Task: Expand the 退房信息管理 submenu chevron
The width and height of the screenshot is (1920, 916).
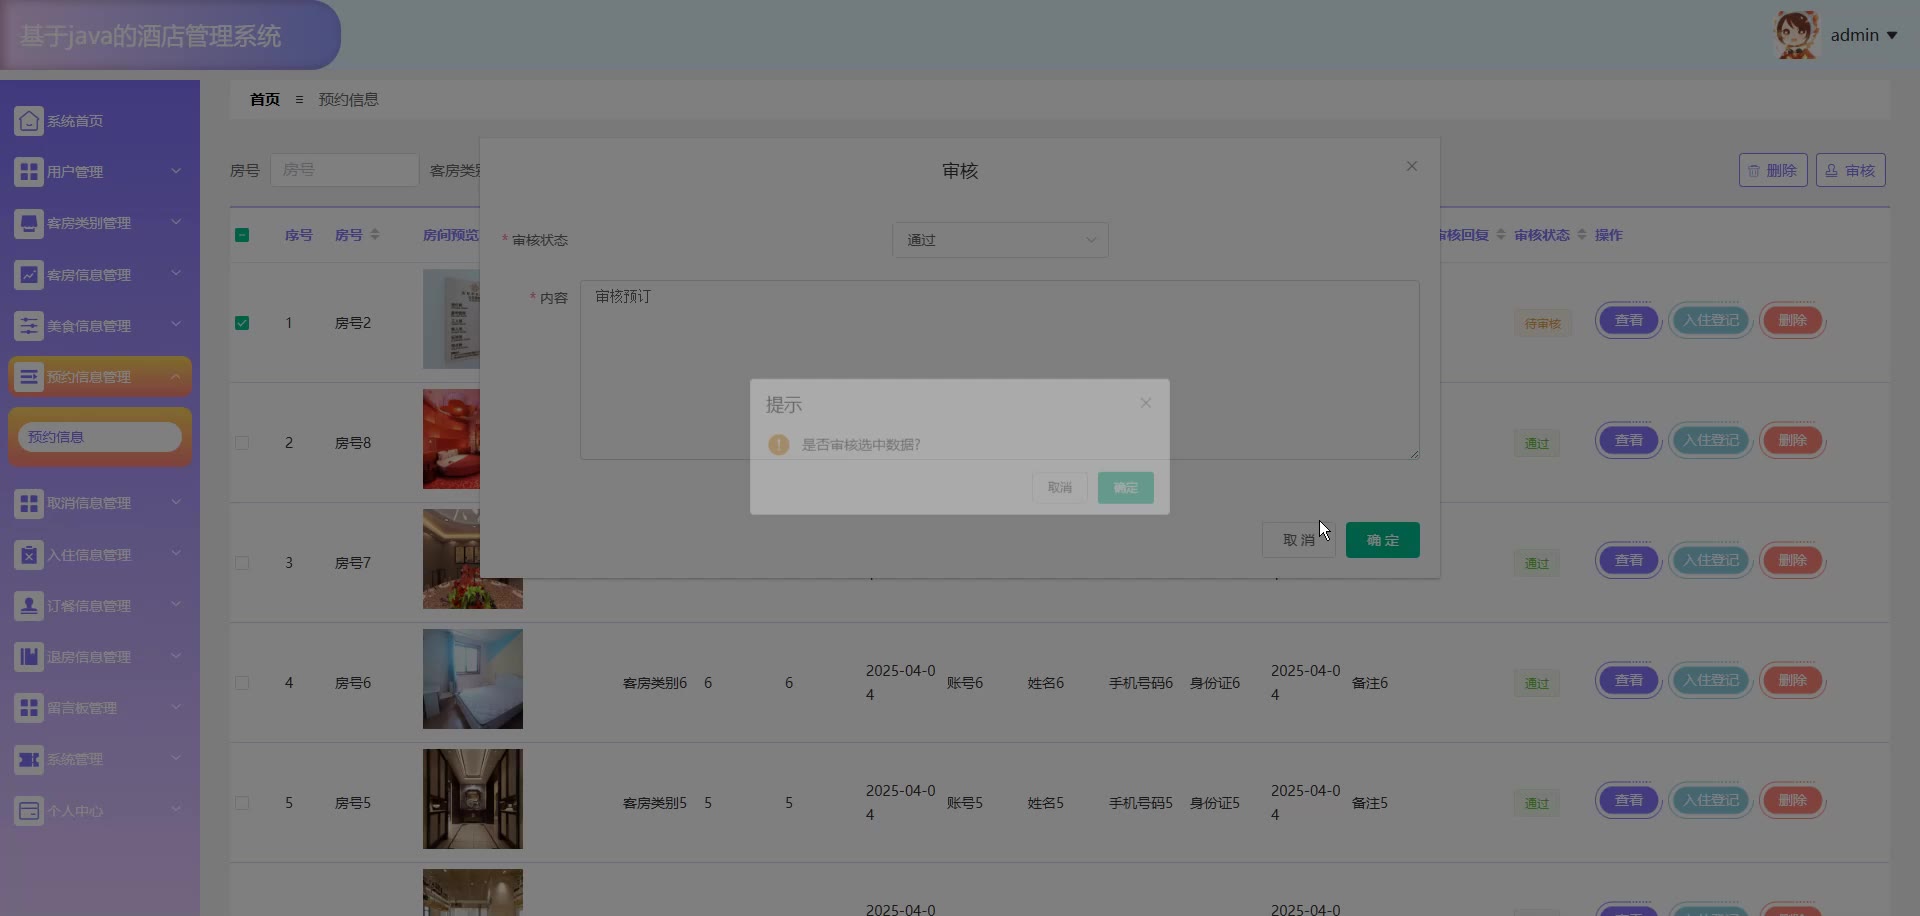Action: coord(176,656)
